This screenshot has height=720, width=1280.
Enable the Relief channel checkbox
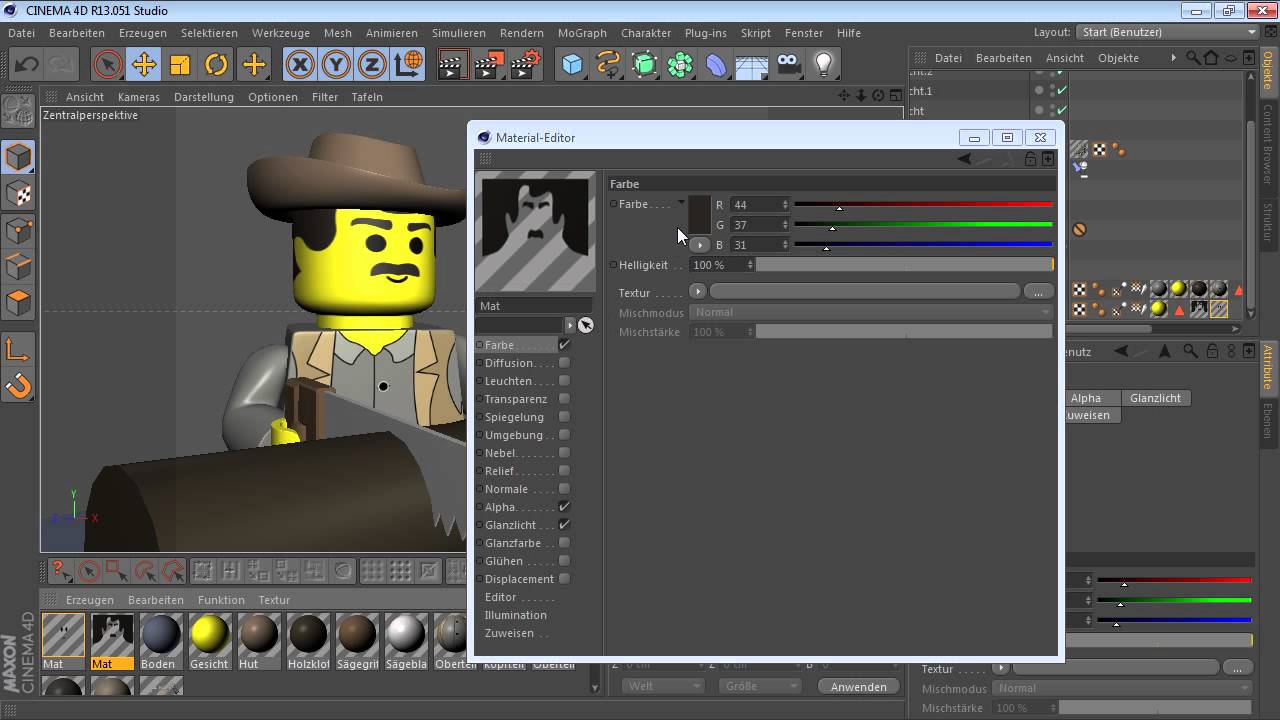(x=564, y=471)
